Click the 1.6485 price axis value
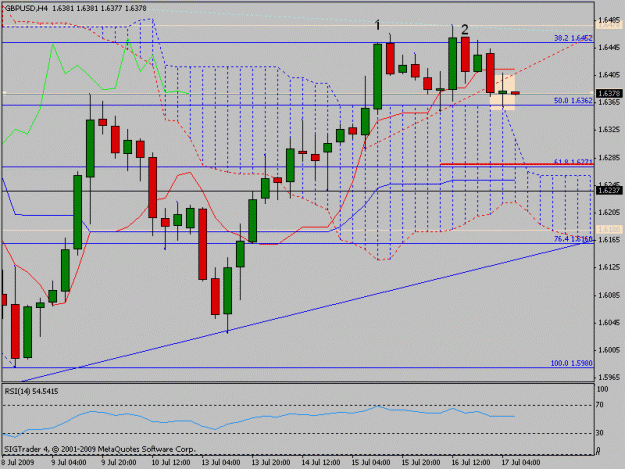 [x=609, y=20]
